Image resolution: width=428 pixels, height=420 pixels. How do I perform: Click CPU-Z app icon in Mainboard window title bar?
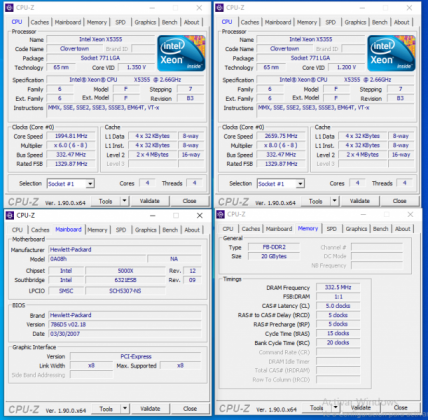(10, 215)
